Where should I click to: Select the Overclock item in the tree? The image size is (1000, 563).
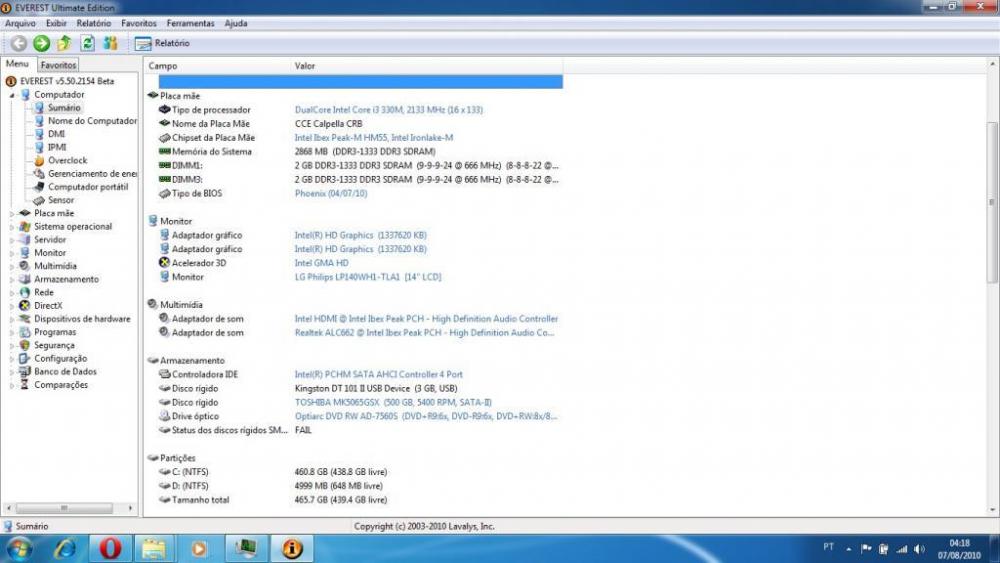tap(67, 160)
